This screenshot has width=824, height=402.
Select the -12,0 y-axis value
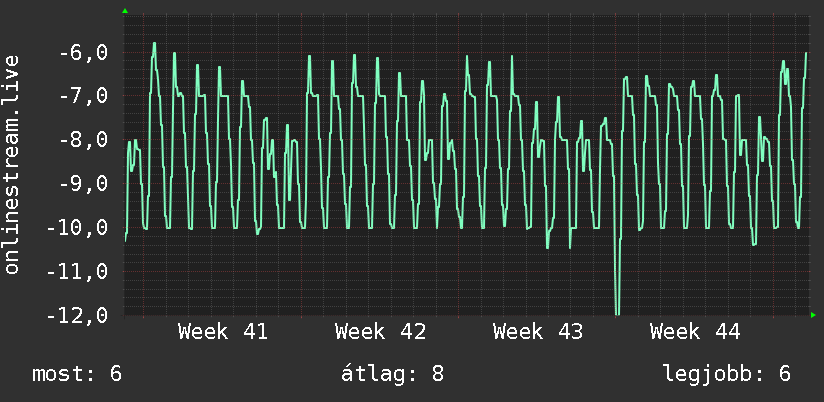(77, 316)
